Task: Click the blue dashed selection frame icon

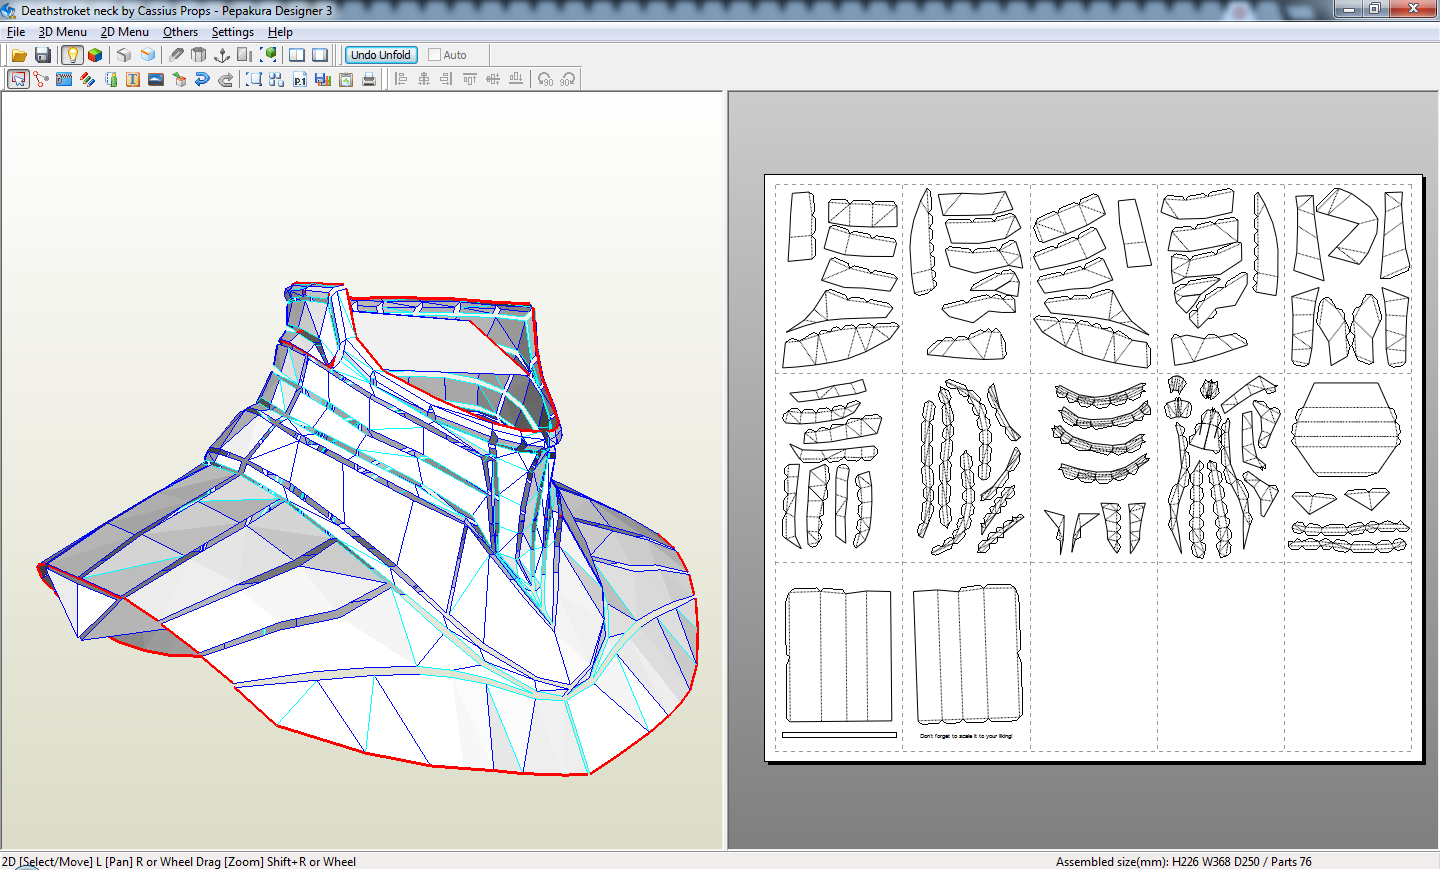Action: [x=254, y=79]
